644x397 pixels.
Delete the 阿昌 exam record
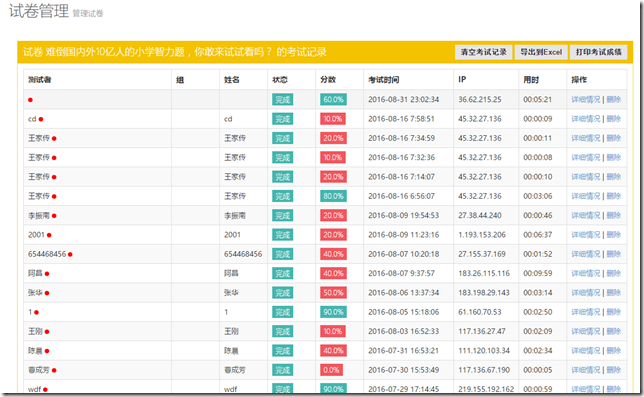(614, 273)
